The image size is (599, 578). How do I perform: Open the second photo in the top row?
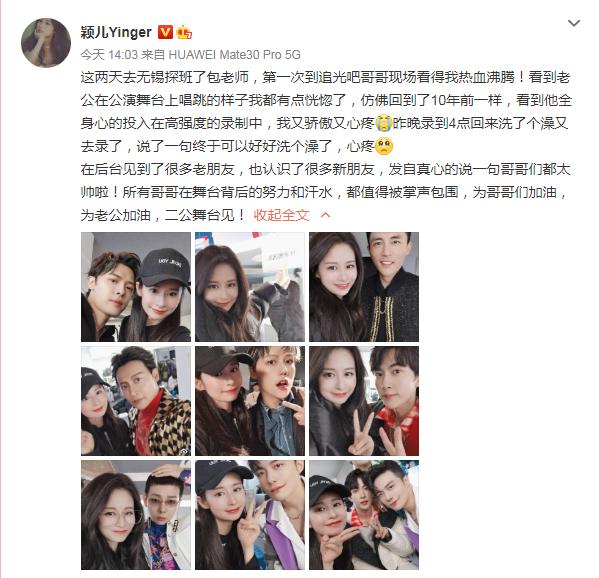point(250,287)
